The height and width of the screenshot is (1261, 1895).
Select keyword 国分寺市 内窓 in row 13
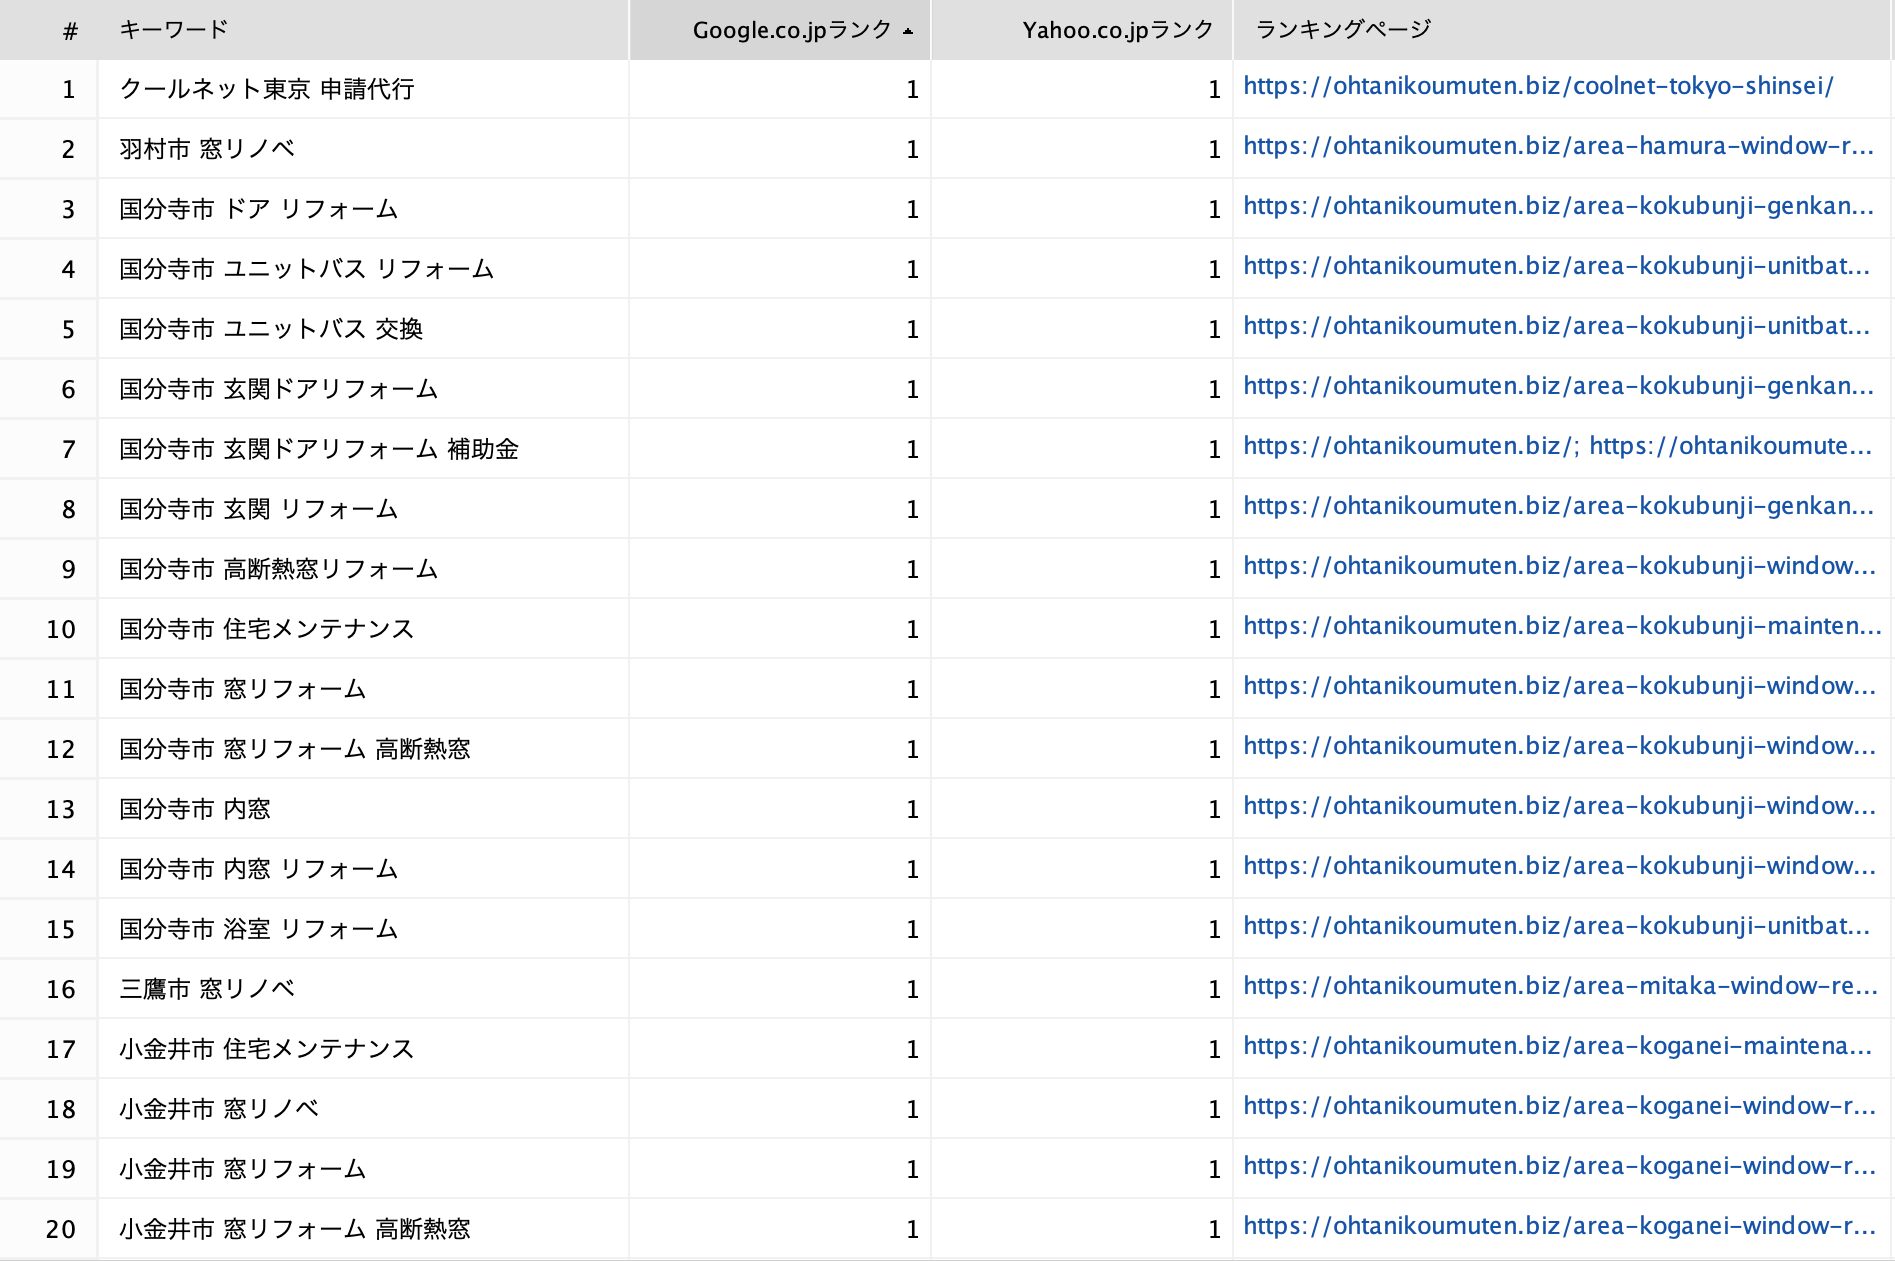coord(194,809)
